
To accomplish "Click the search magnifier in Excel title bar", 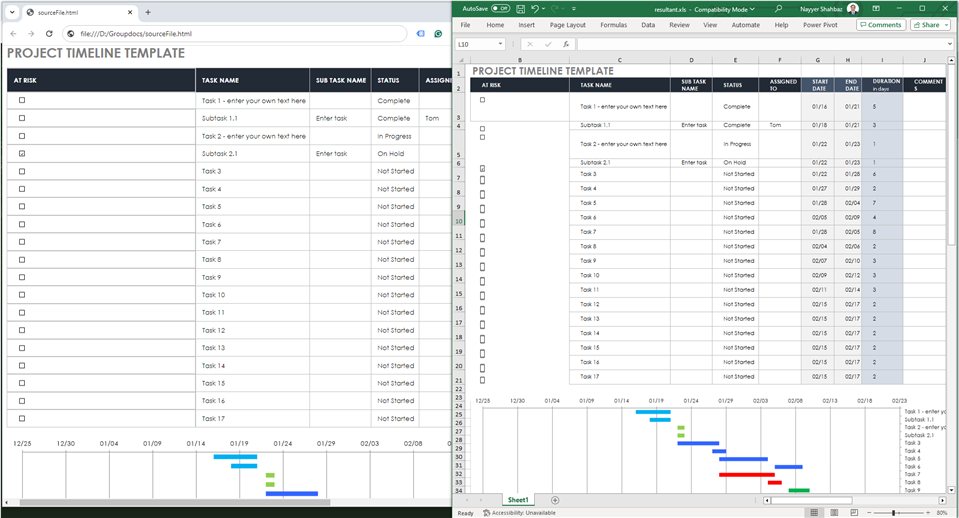I will [778, 9].
